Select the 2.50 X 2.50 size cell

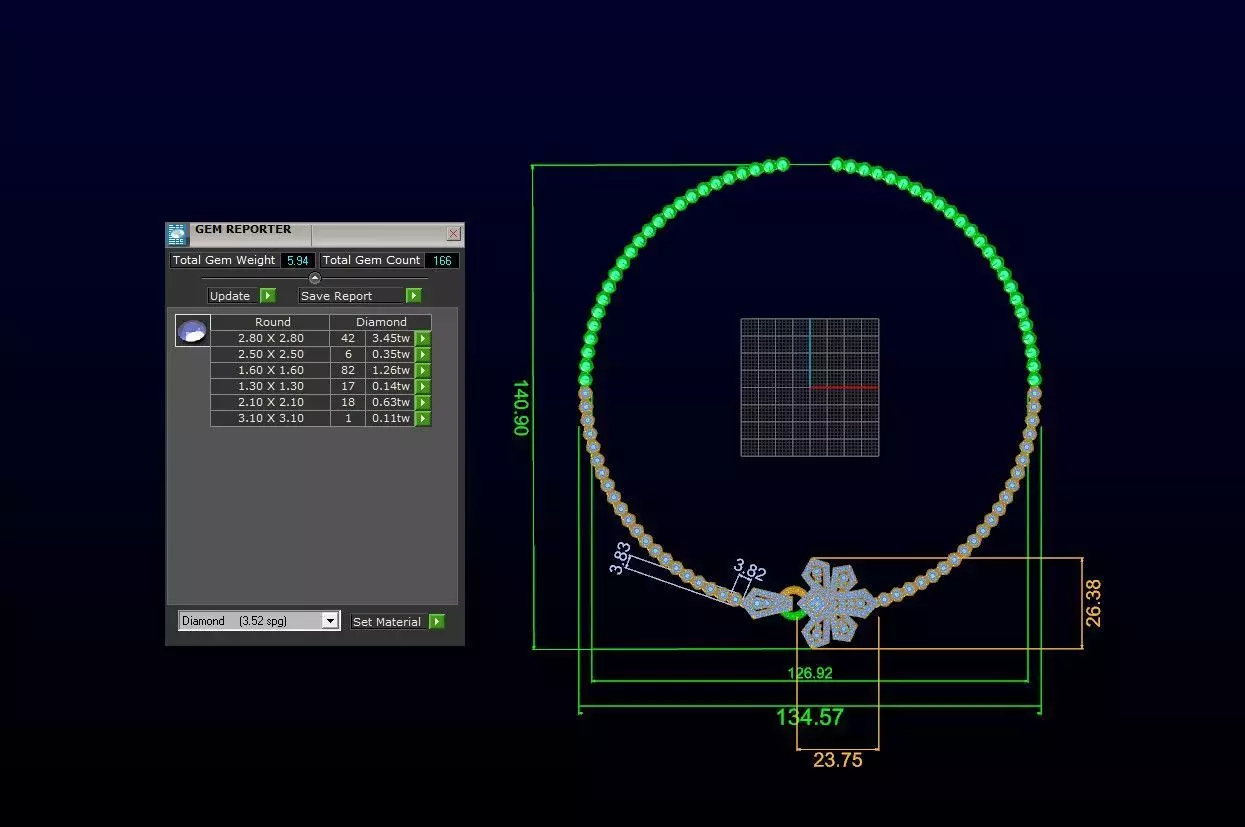click(x=271, y=355)
